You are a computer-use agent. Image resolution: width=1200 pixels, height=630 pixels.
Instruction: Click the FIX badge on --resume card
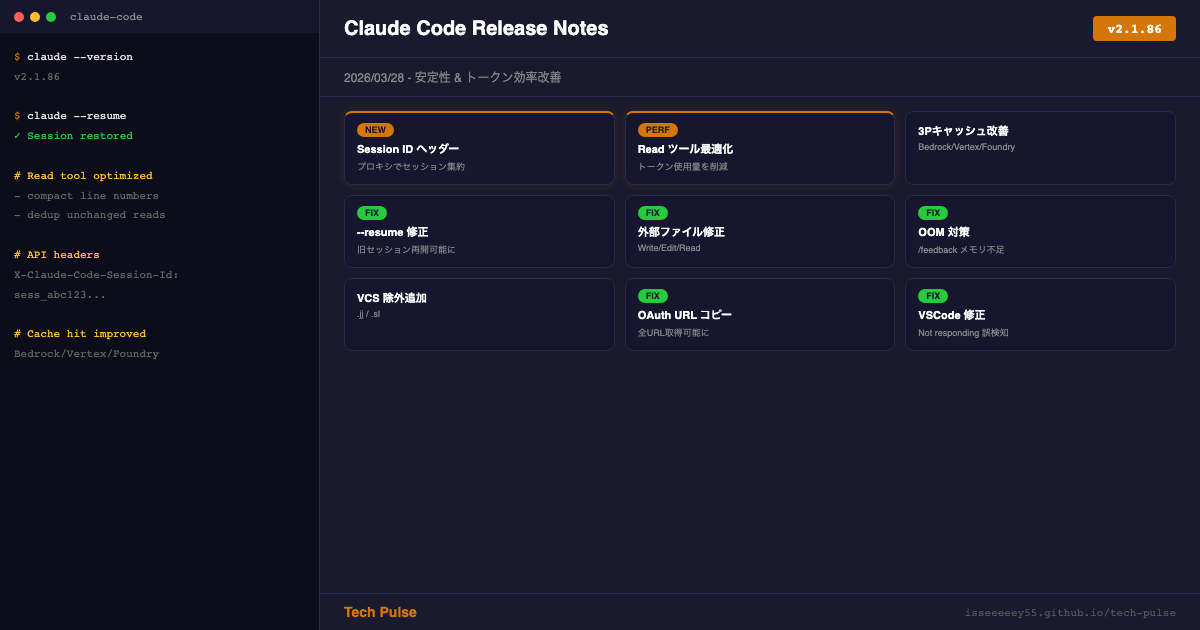pyautogui.click(x=372, y=213)
